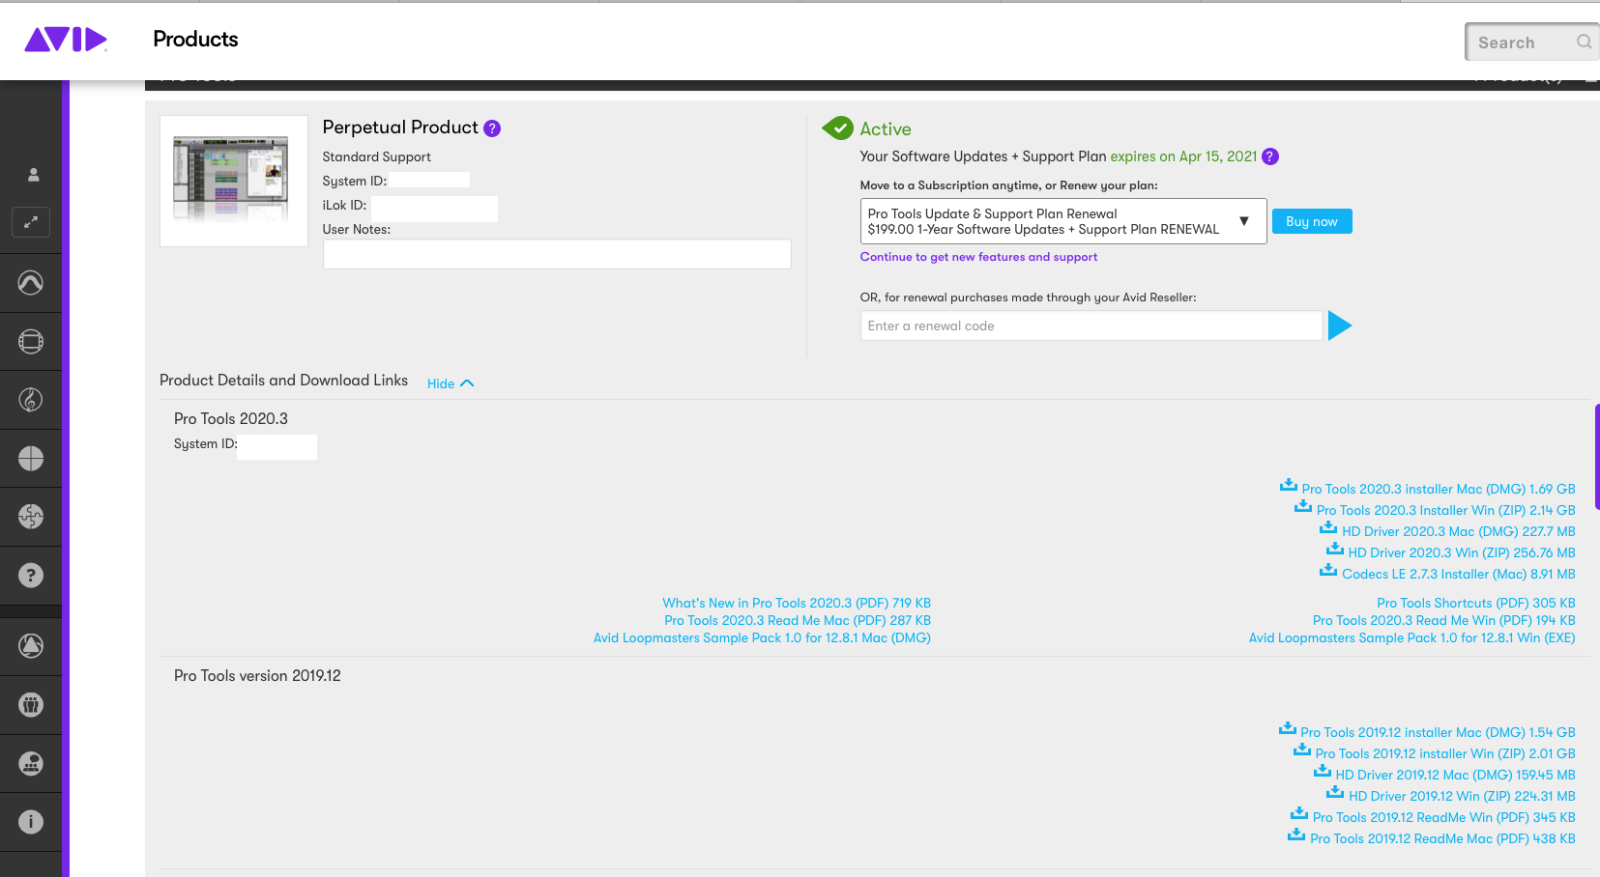The image size is (1600, 877).
Task: Download HD Driver 2020.3 Mac (DMG)
Action: coord(1458,531)
